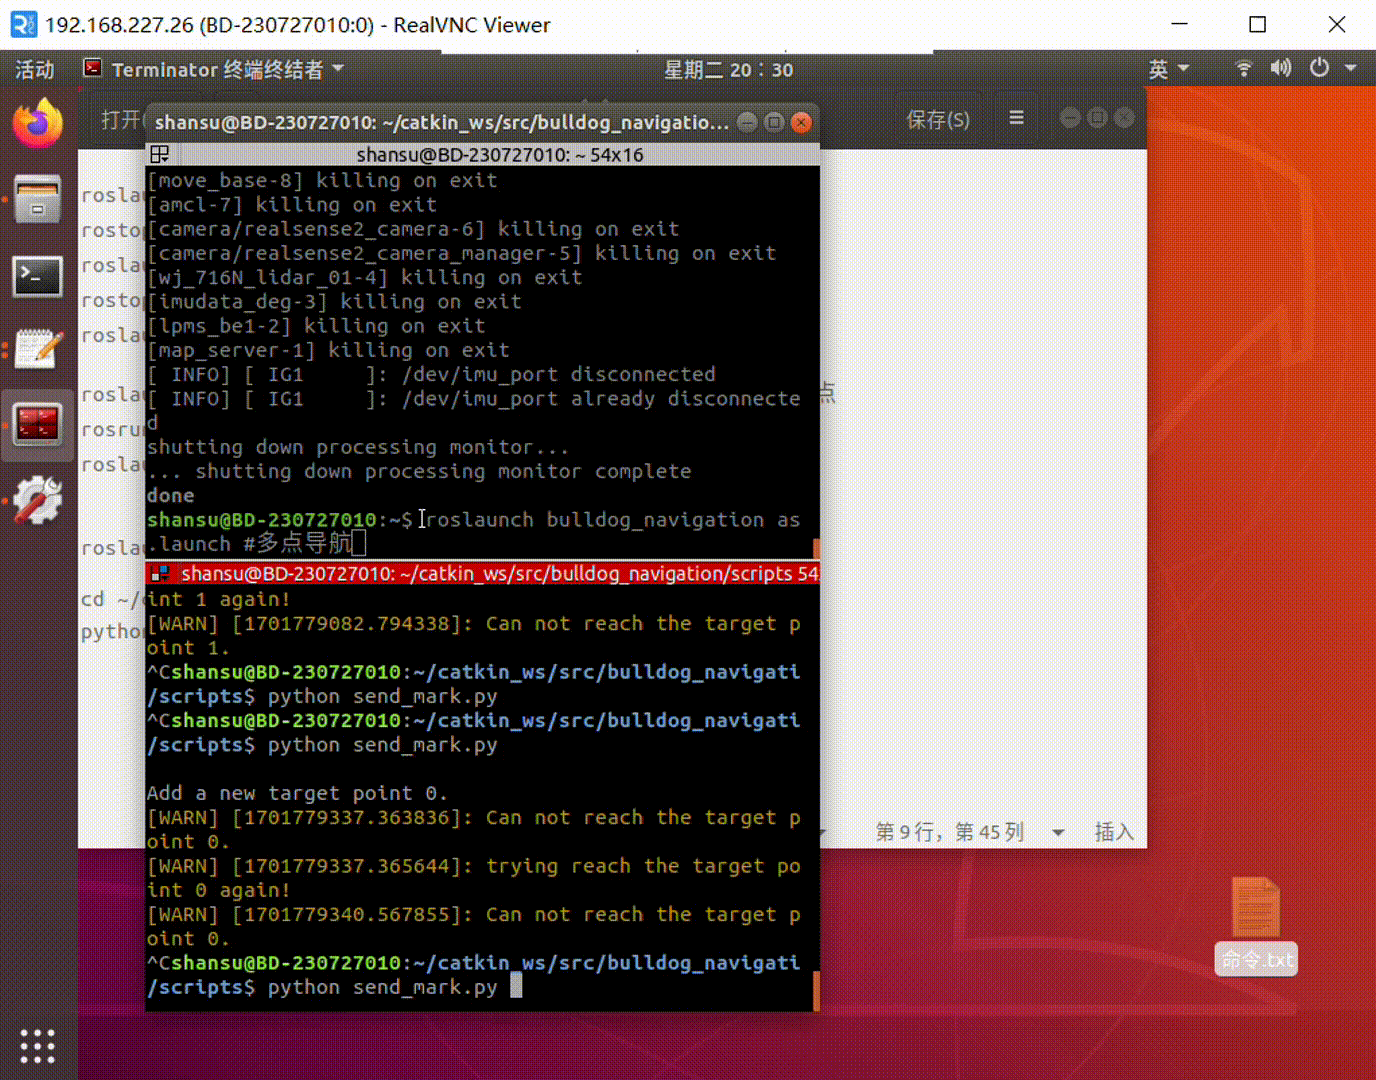Viewport: 1376px width, 1080px height.
Task: Click the terminal group icon in the top pane titlebar
Action: pos(159,154)
